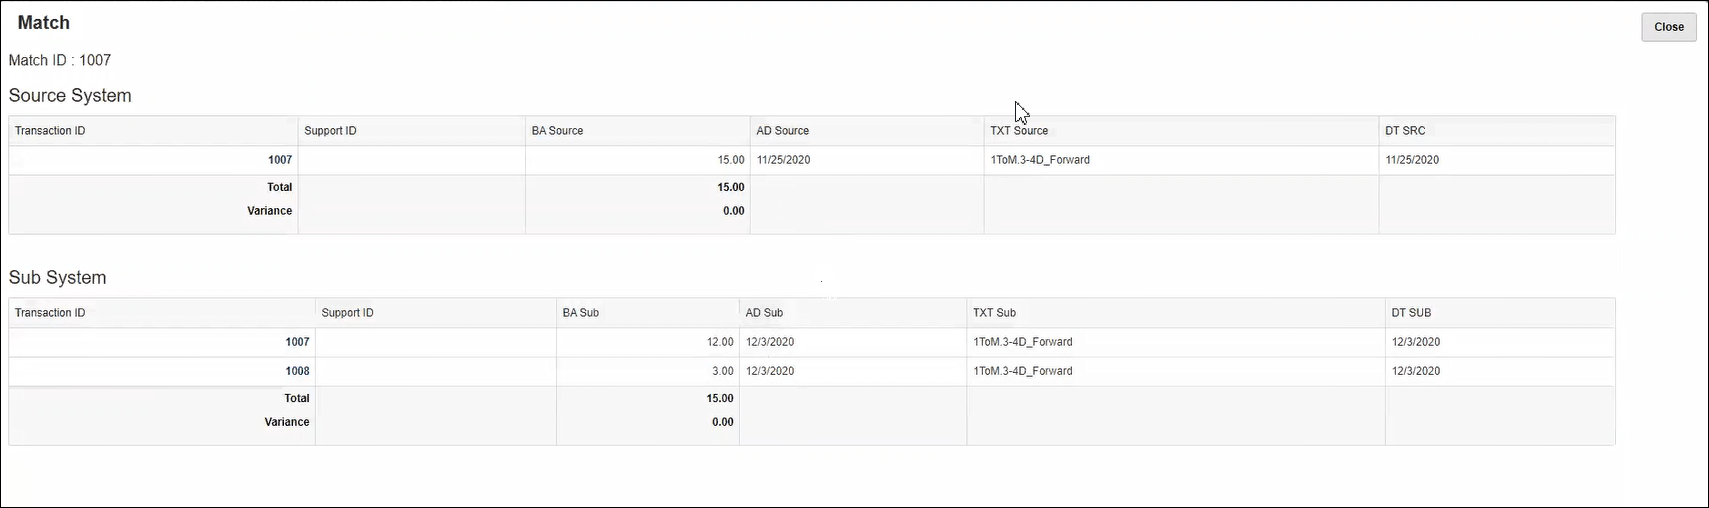
Task: Select TXT Sub cell in 1008 row
Action: tap(1022, 371)
